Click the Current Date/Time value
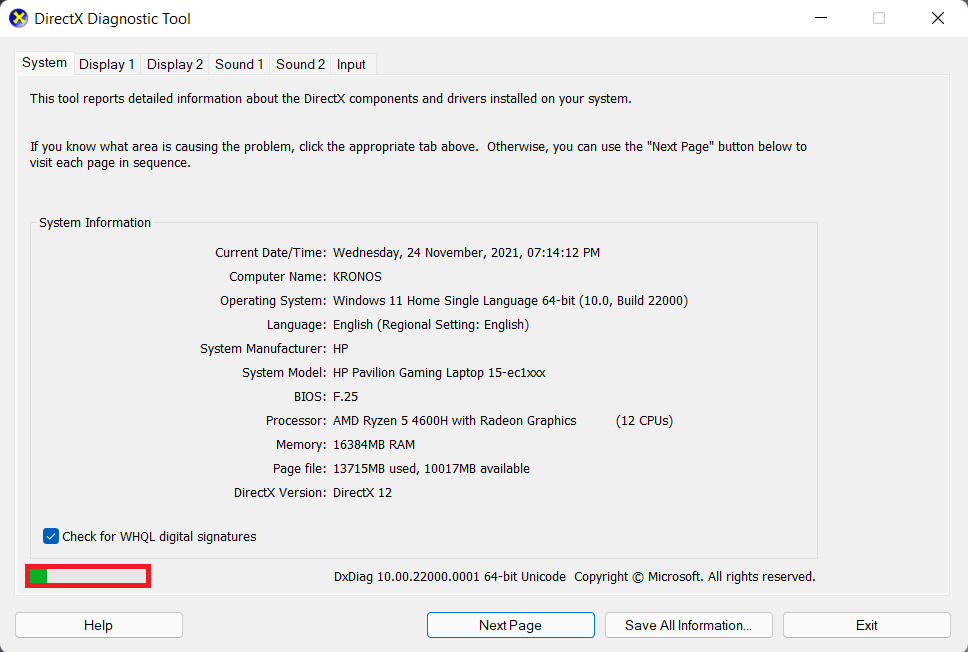 click(467, 253)
